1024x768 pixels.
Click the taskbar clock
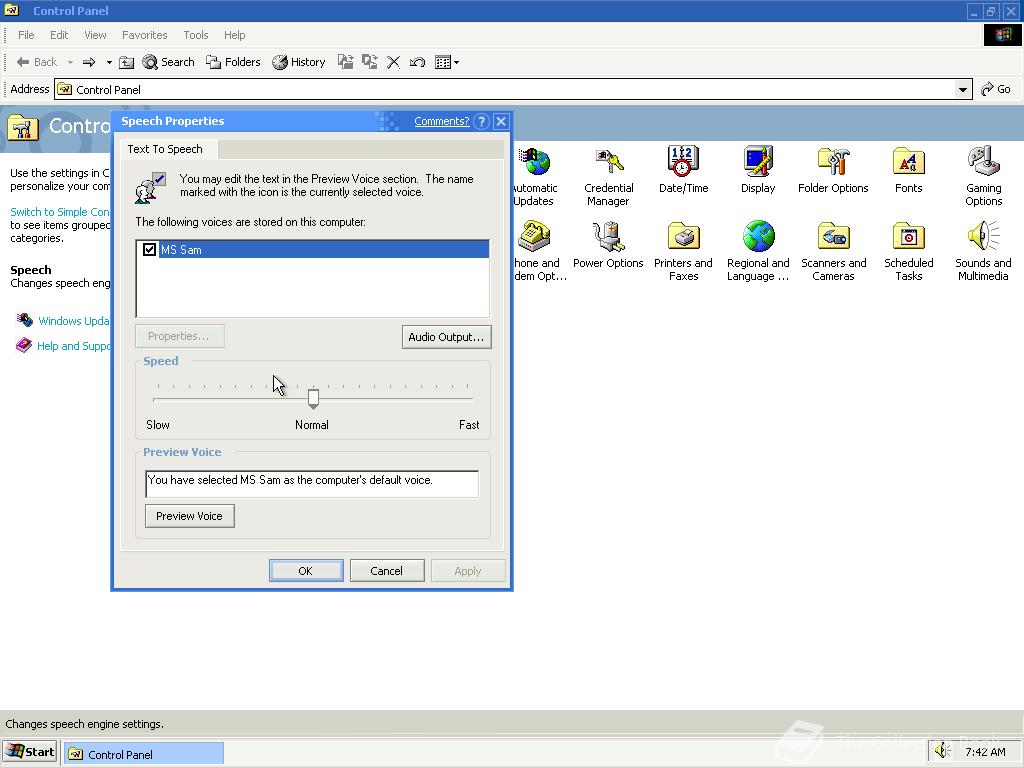[x=985, y=752]
